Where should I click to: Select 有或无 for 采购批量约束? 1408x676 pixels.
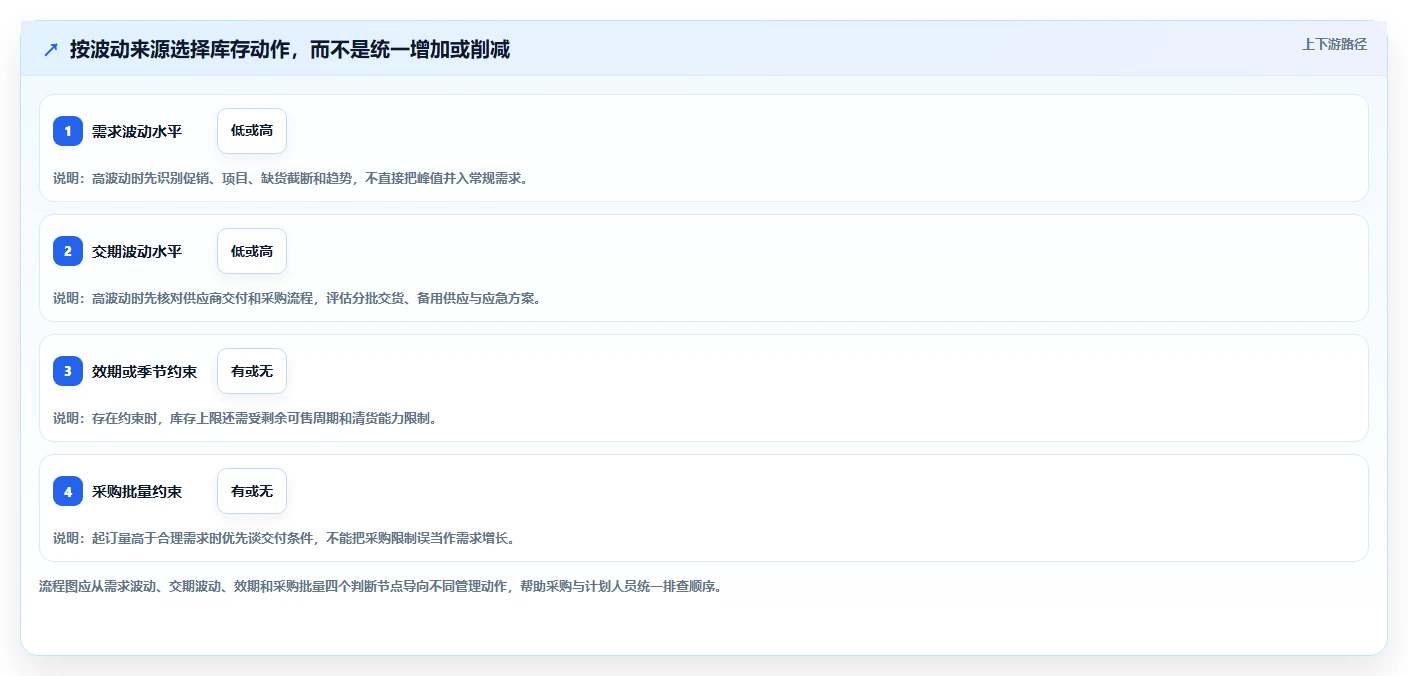tap(252, 491)
